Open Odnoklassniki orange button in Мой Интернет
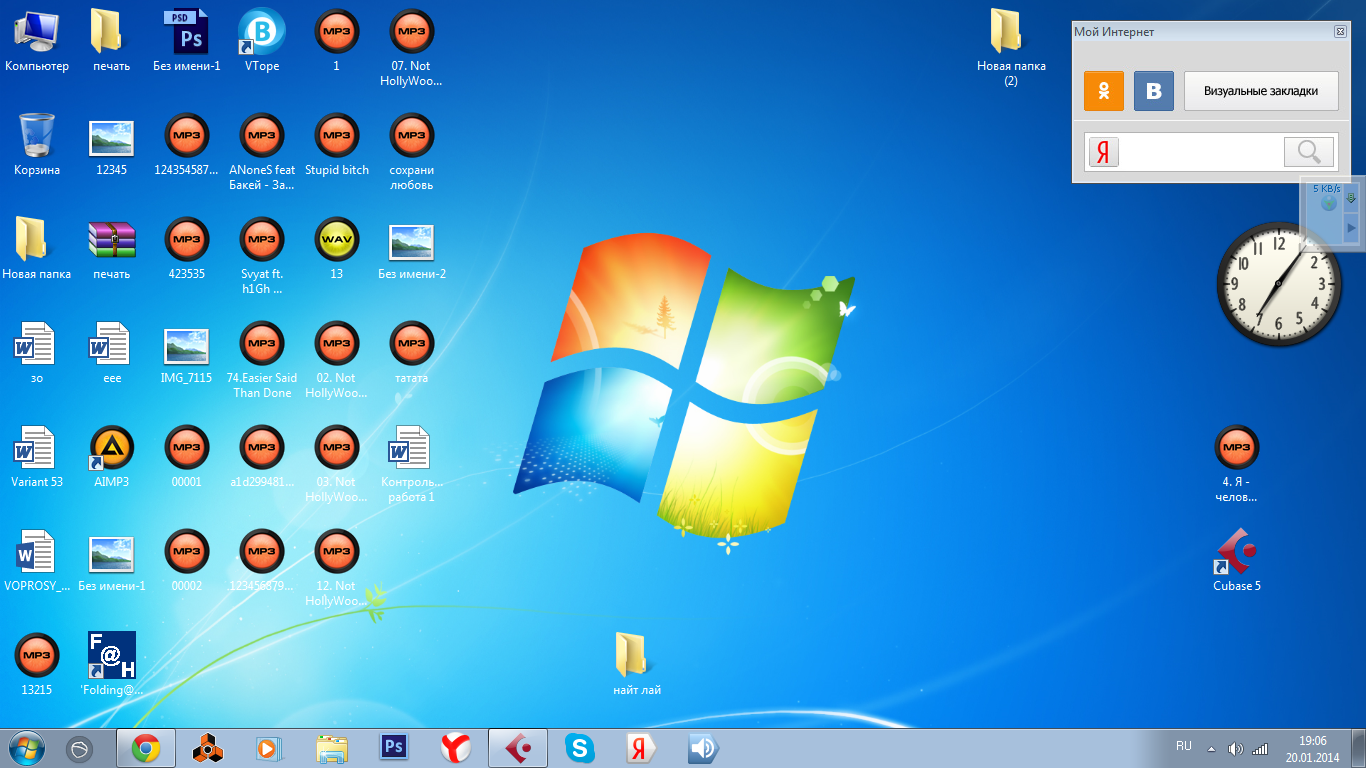The image size is (1366, 768). click(x=1104, y=91)
